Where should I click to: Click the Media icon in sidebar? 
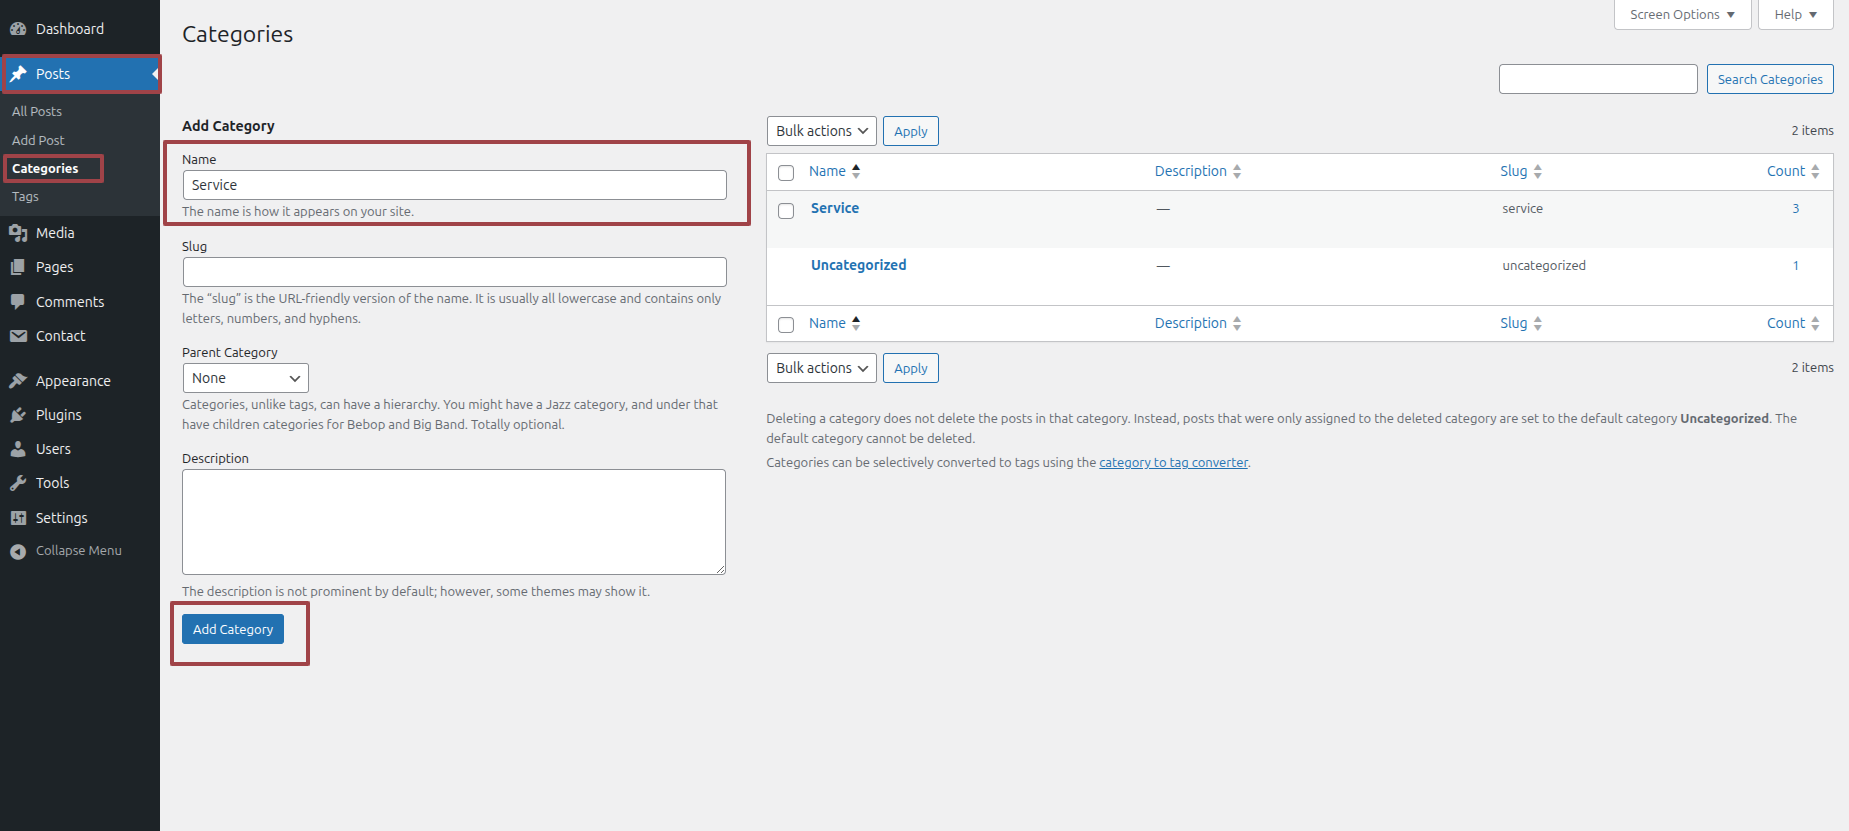point(18,233)
